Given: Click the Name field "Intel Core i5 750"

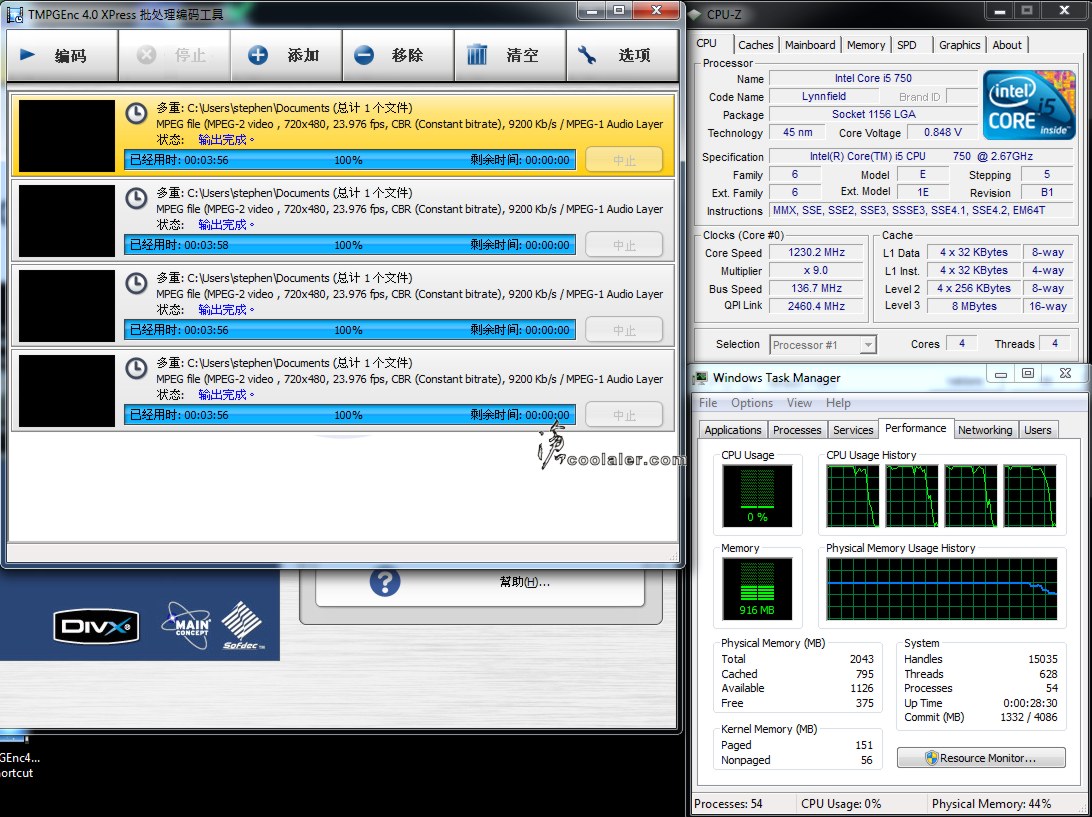Looking at the screenshot, I should (x=873, y=78).
